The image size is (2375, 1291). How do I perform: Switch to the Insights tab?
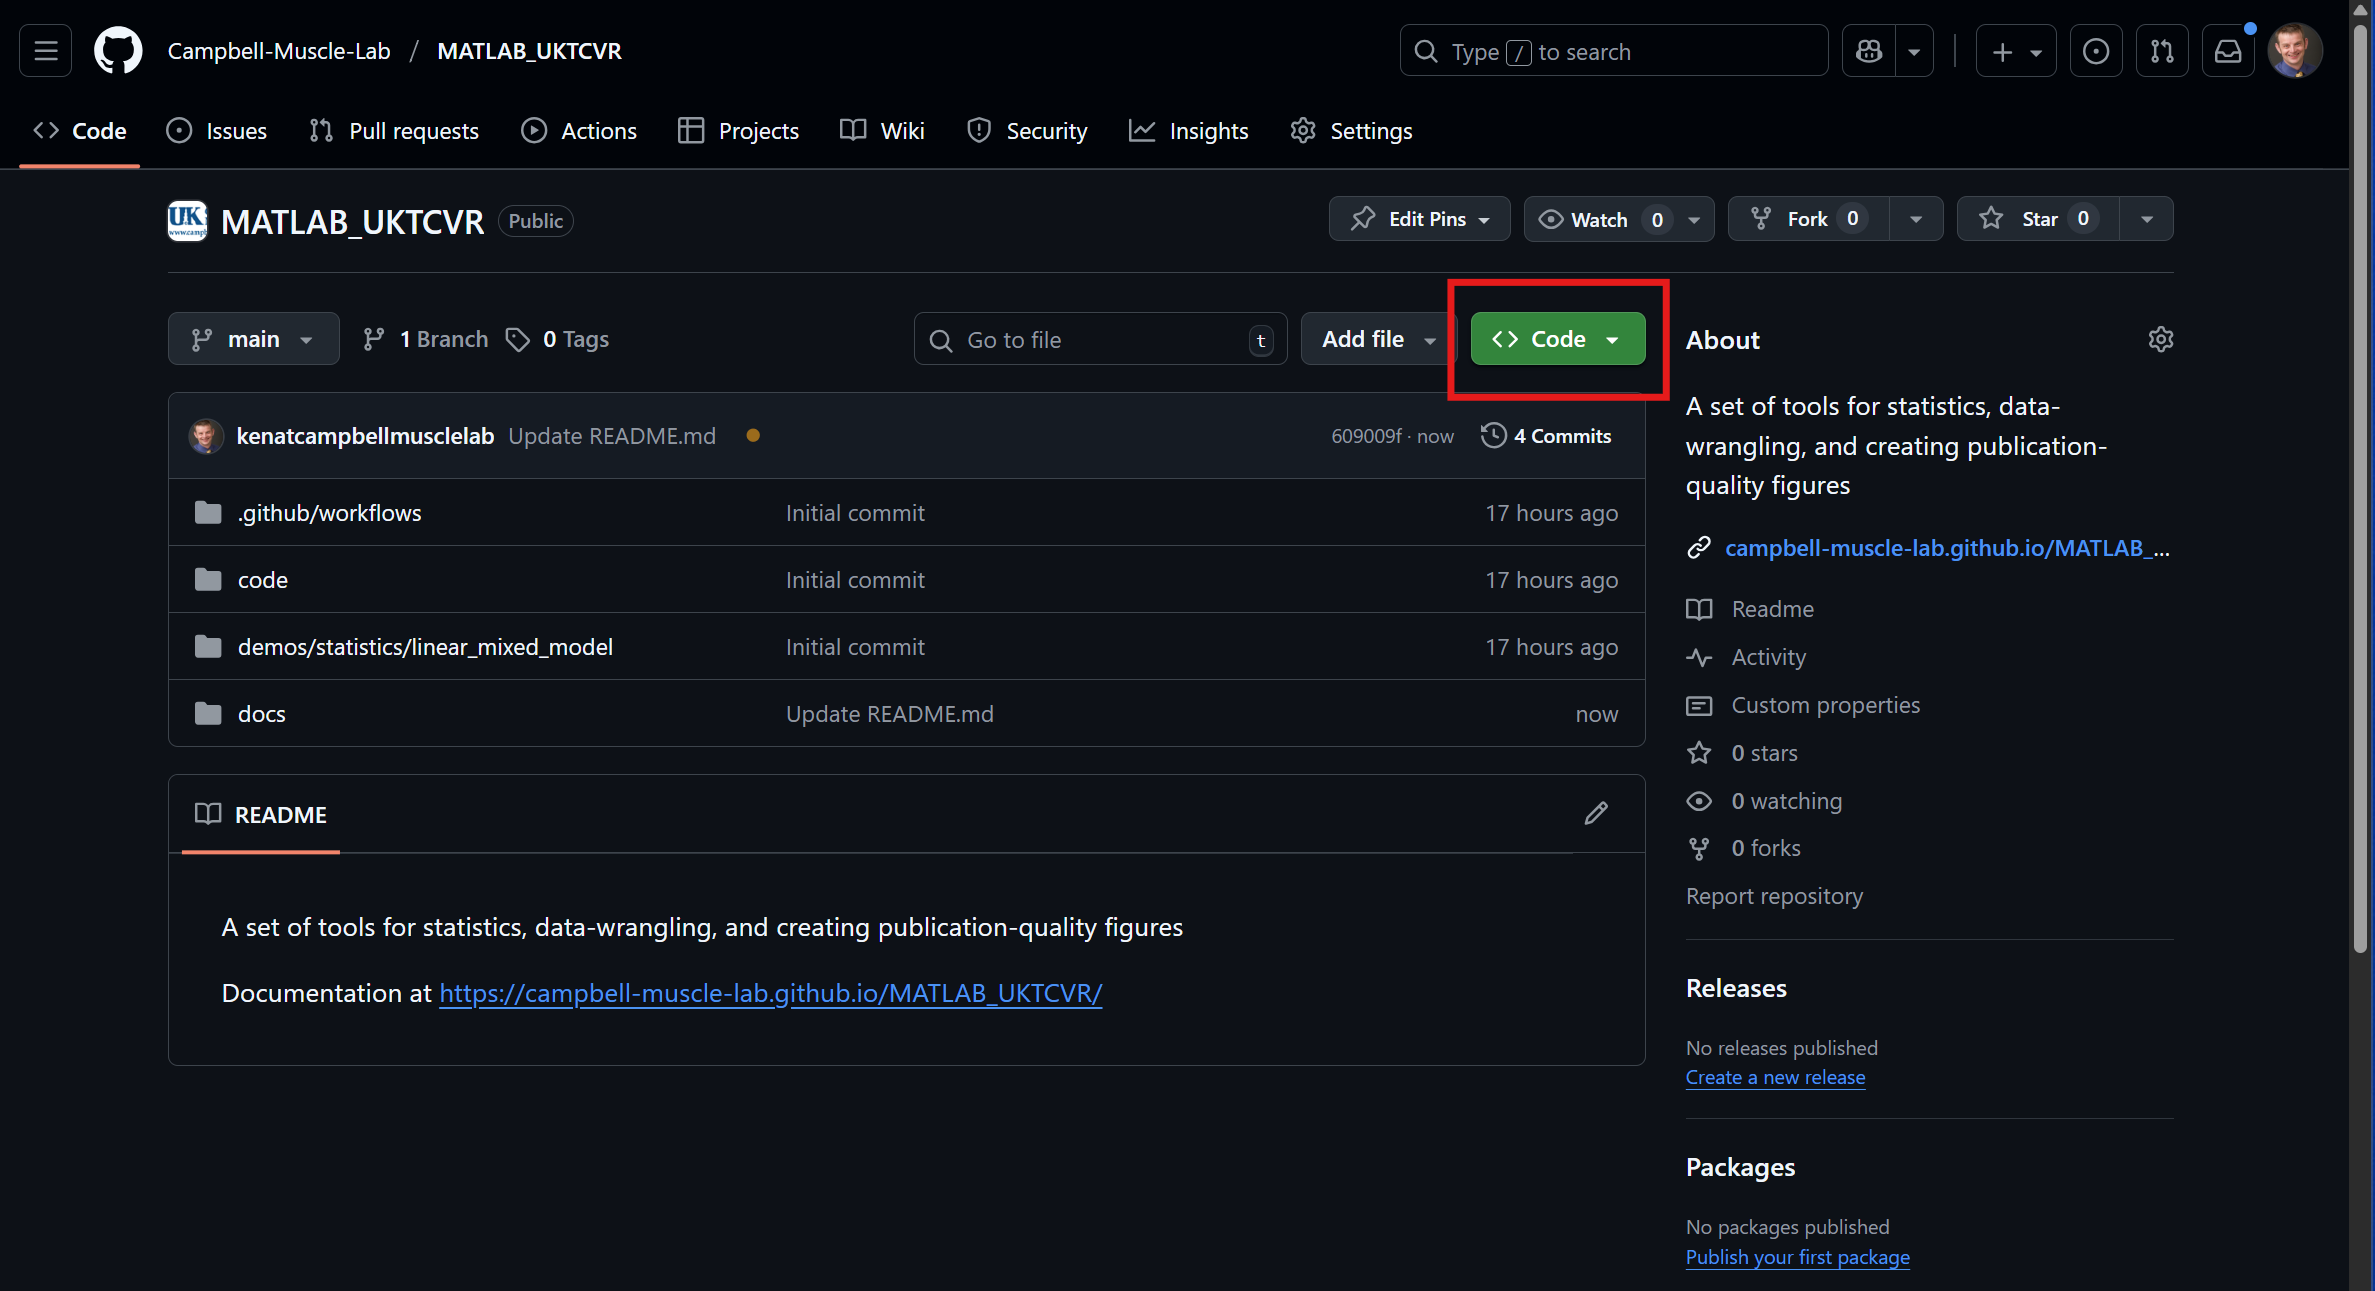1189,131
